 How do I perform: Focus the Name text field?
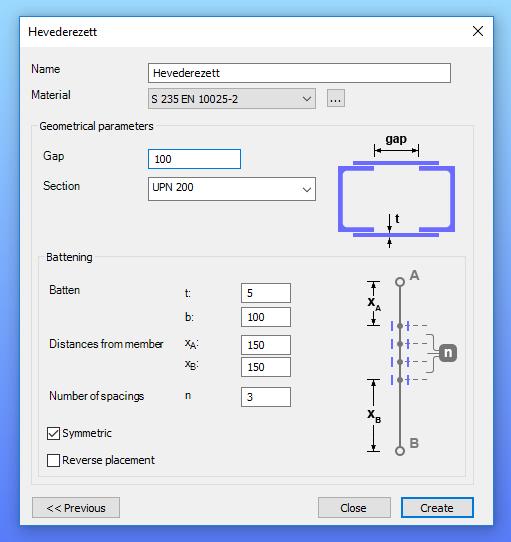pyautogui.click(x=299, y=73)
